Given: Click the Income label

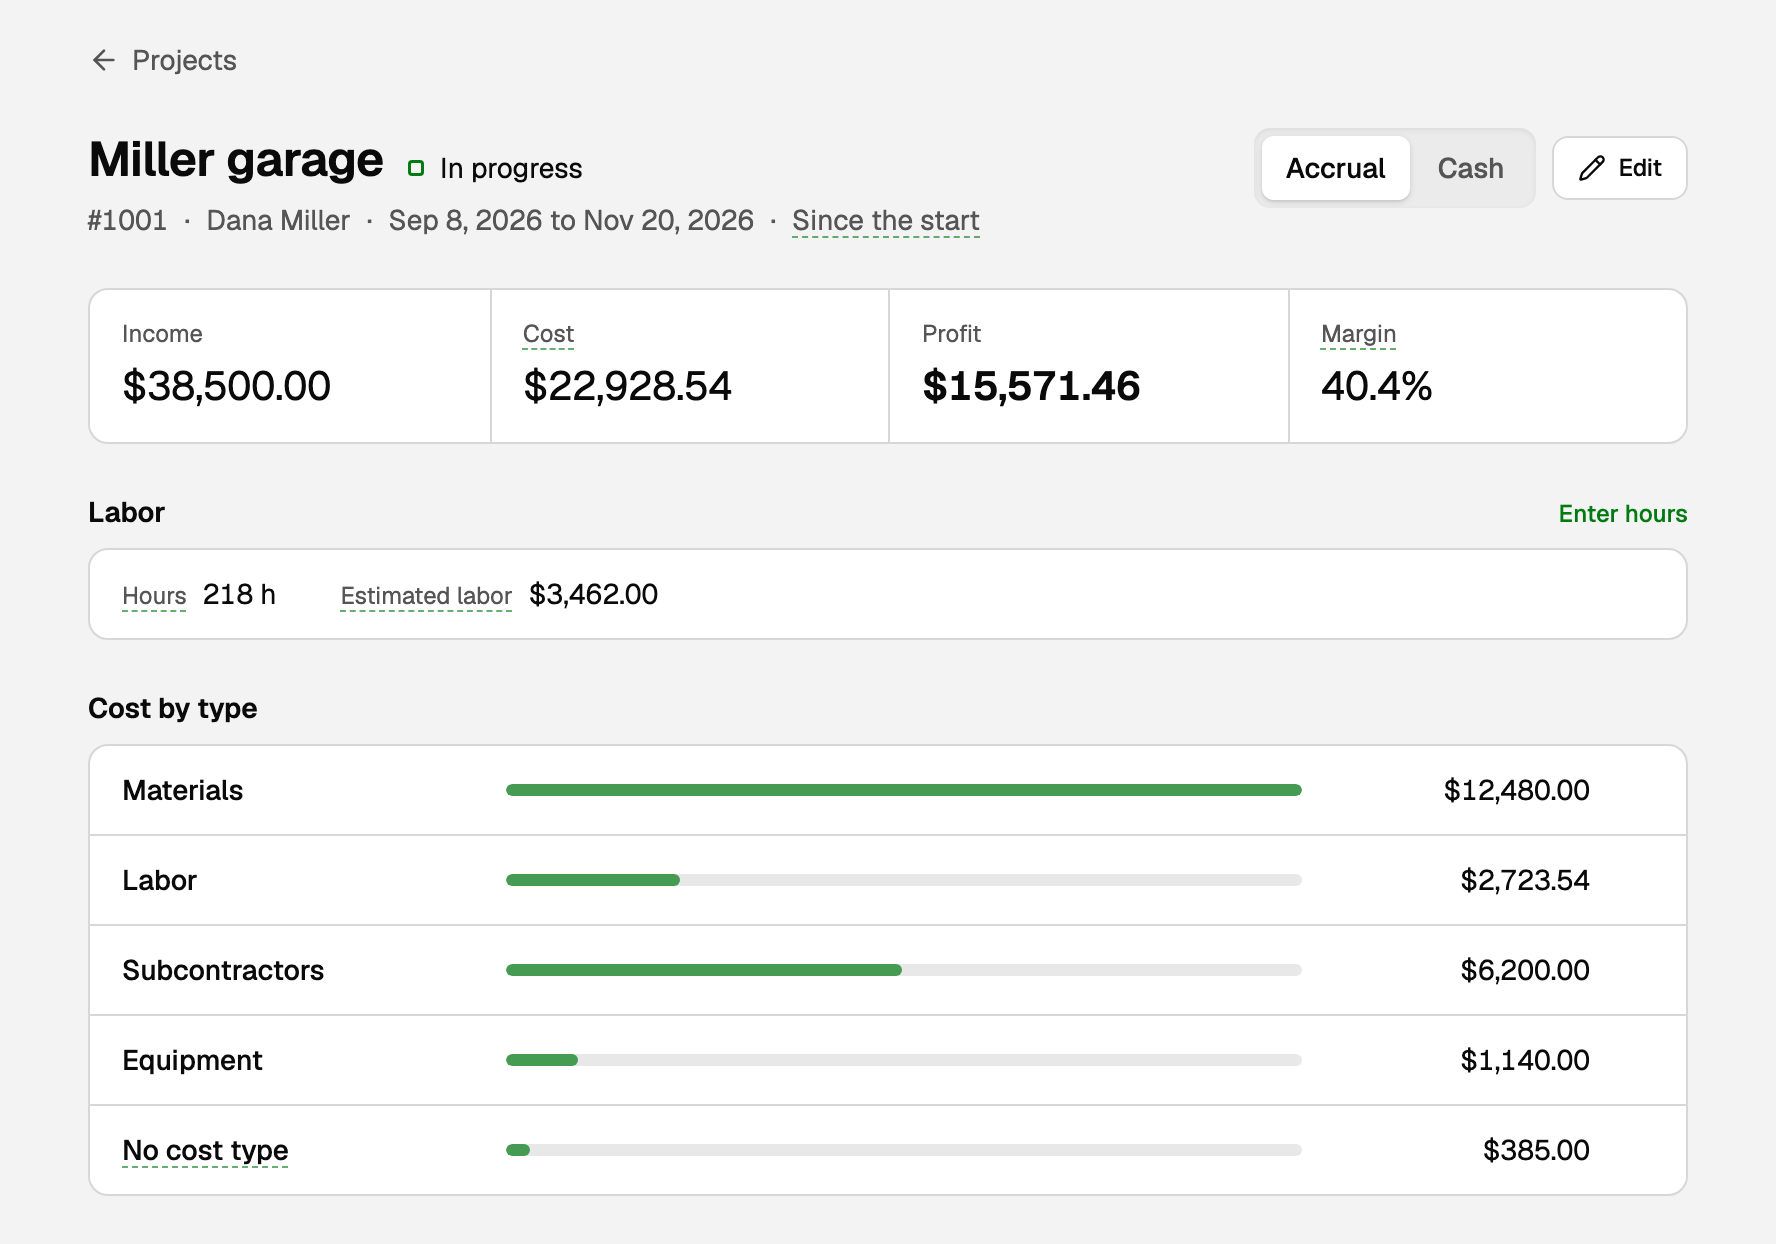Looking at the screenshot, I should point(162,334).
